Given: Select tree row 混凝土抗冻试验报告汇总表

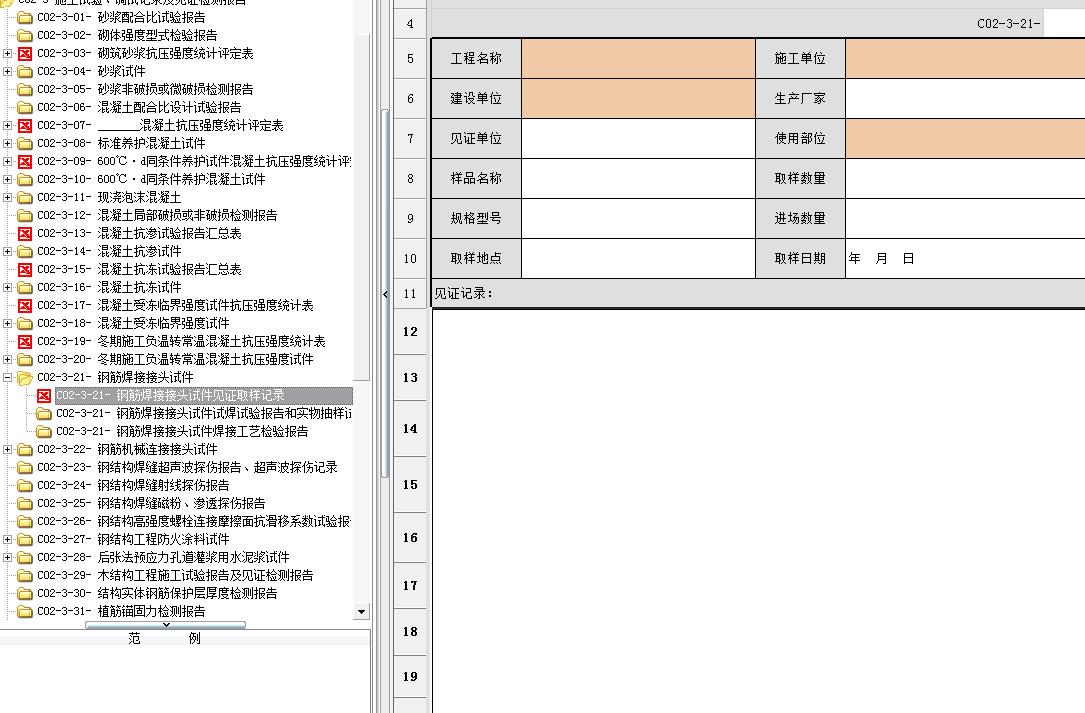Looking at the screenshot, I should tap(139, 270).
